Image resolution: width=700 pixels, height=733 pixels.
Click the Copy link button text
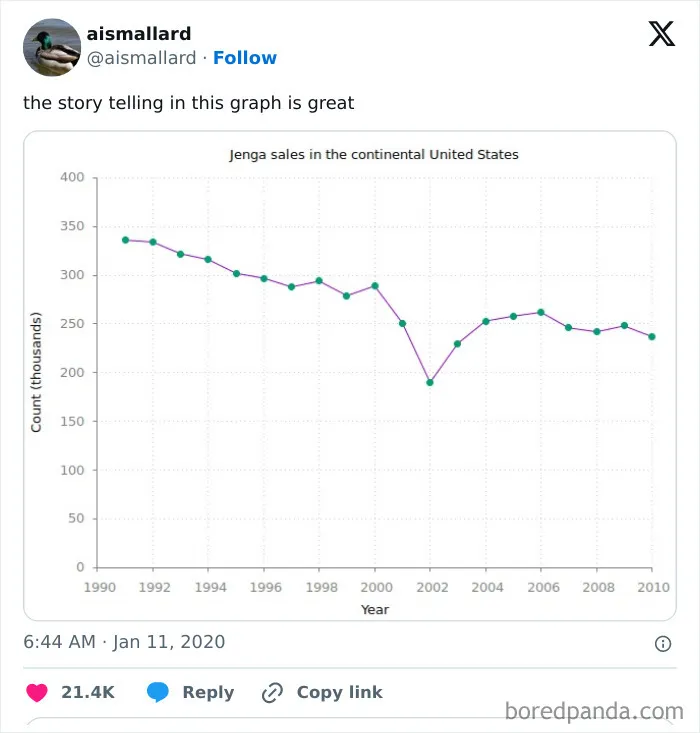(x=339, y=692)
